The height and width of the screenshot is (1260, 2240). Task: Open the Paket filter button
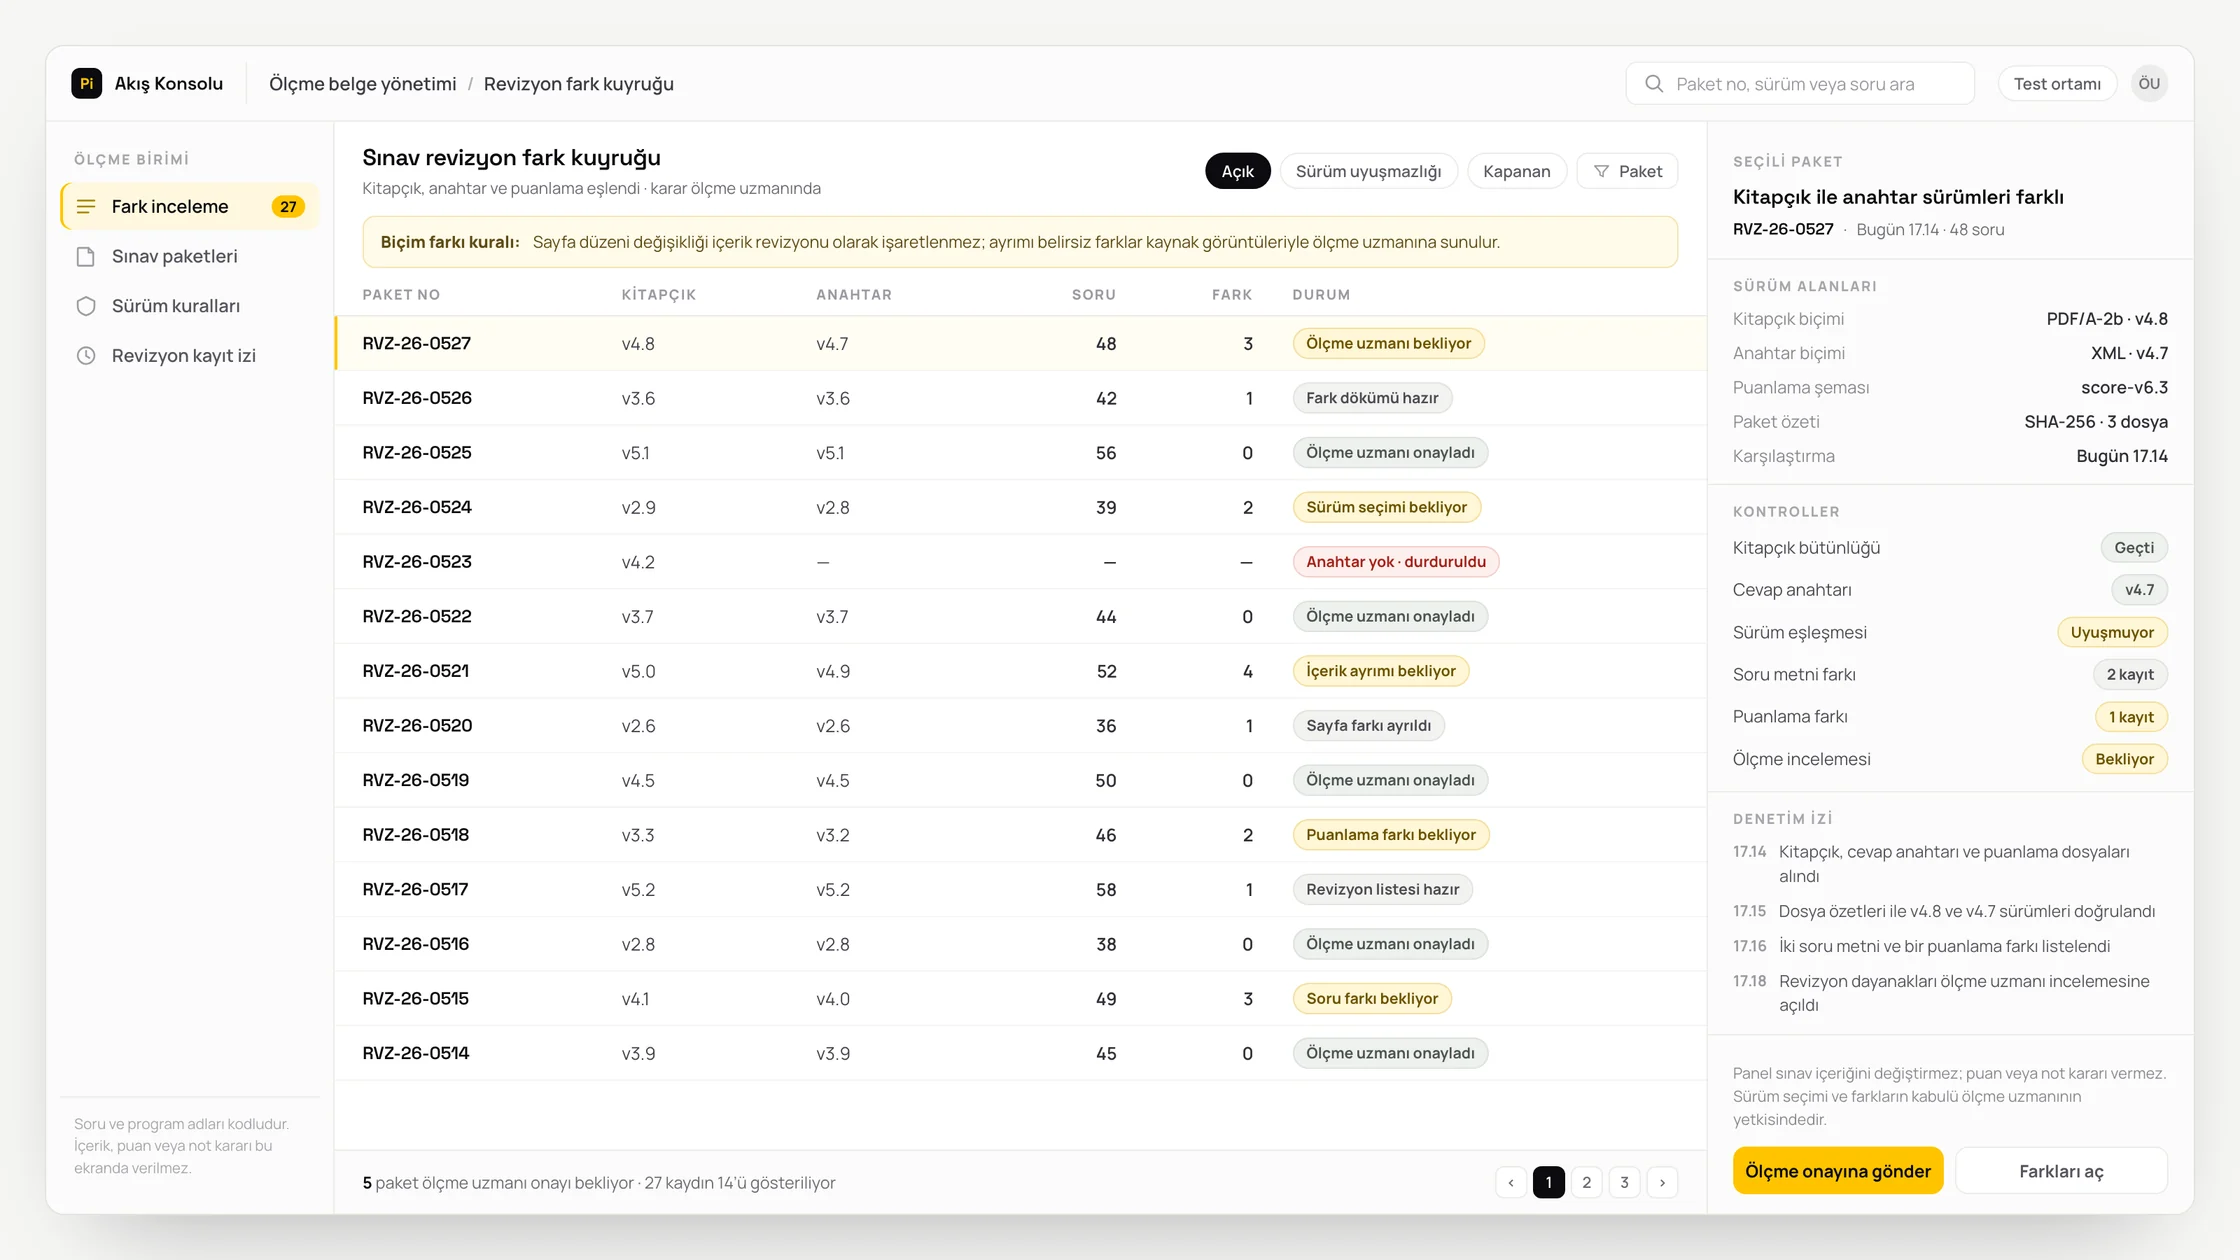1627,171
